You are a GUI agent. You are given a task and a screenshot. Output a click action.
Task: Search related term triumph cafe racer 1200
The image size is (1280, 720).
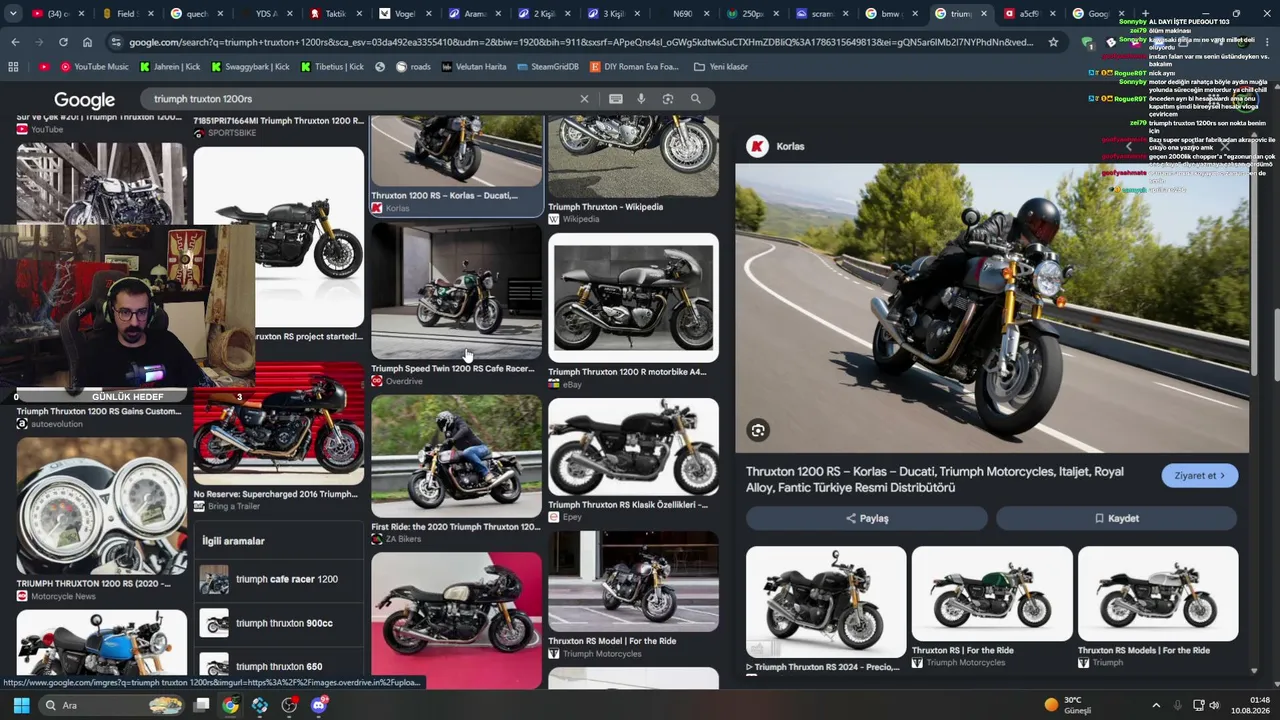tap(279, 580)
